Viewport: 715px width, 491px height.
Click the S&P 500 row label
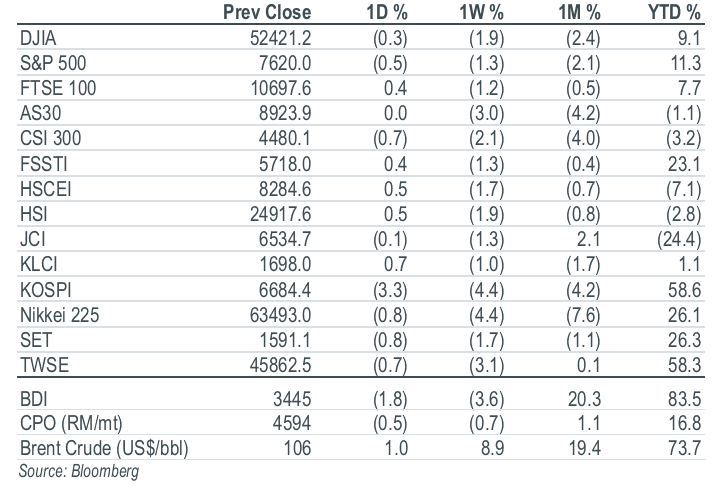pos(53,63)
